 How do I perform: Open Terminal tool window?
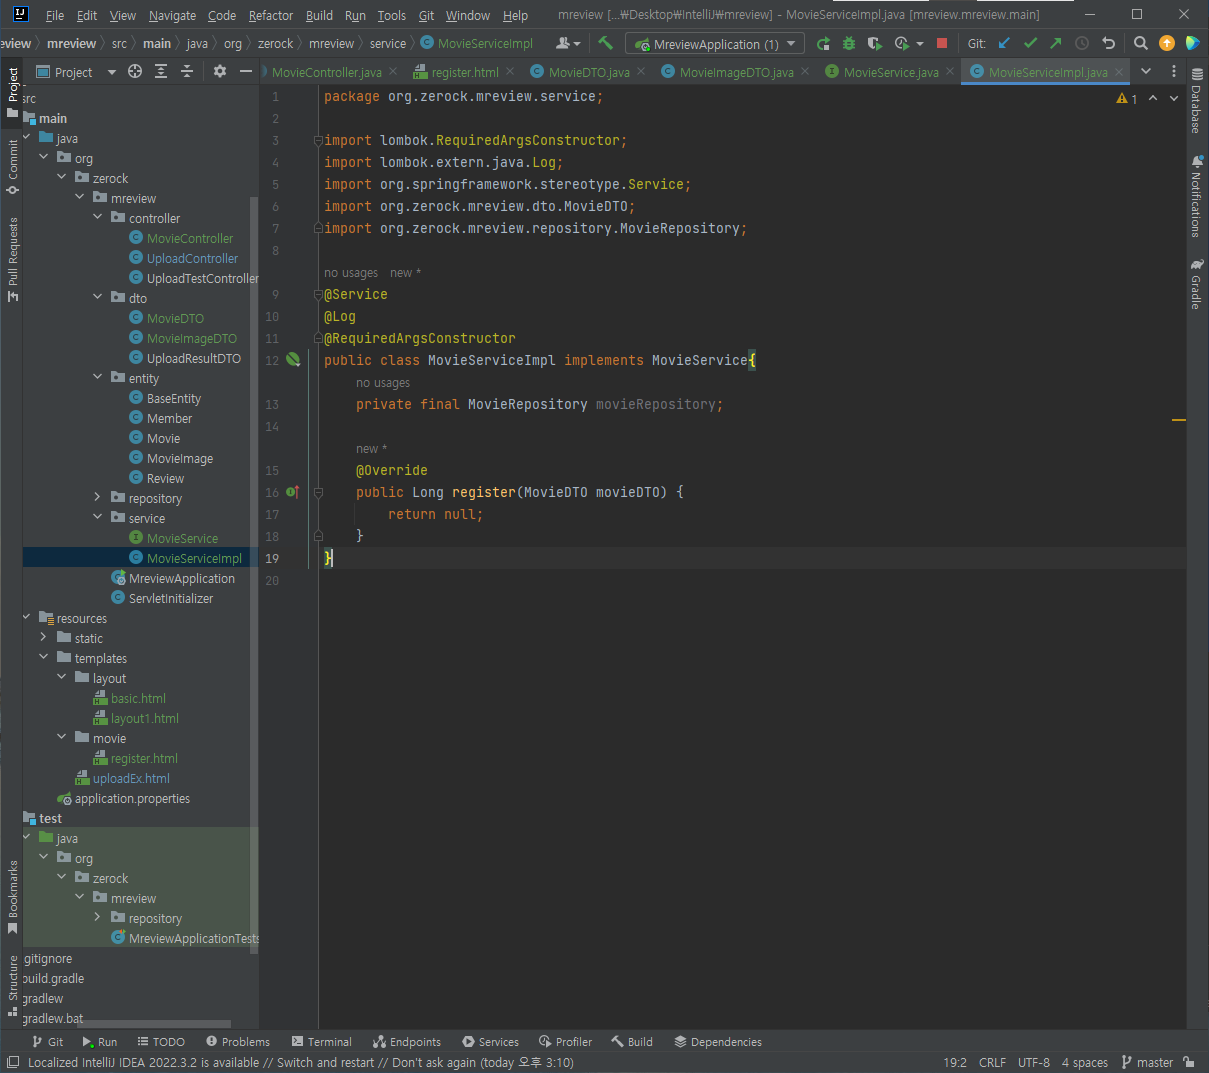(x=321, y=1041)
